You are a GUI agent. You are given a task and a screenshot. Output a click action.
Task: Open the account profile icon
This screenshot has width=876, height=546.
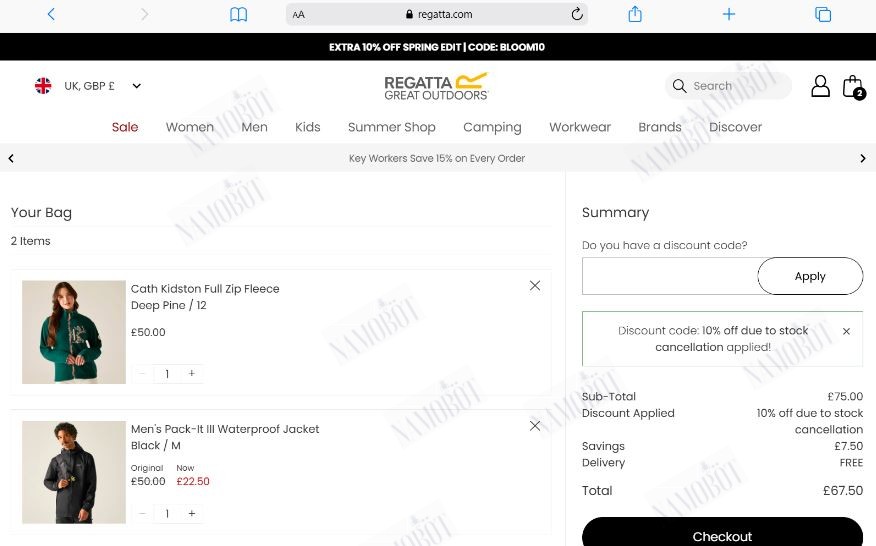coord(820,86)
